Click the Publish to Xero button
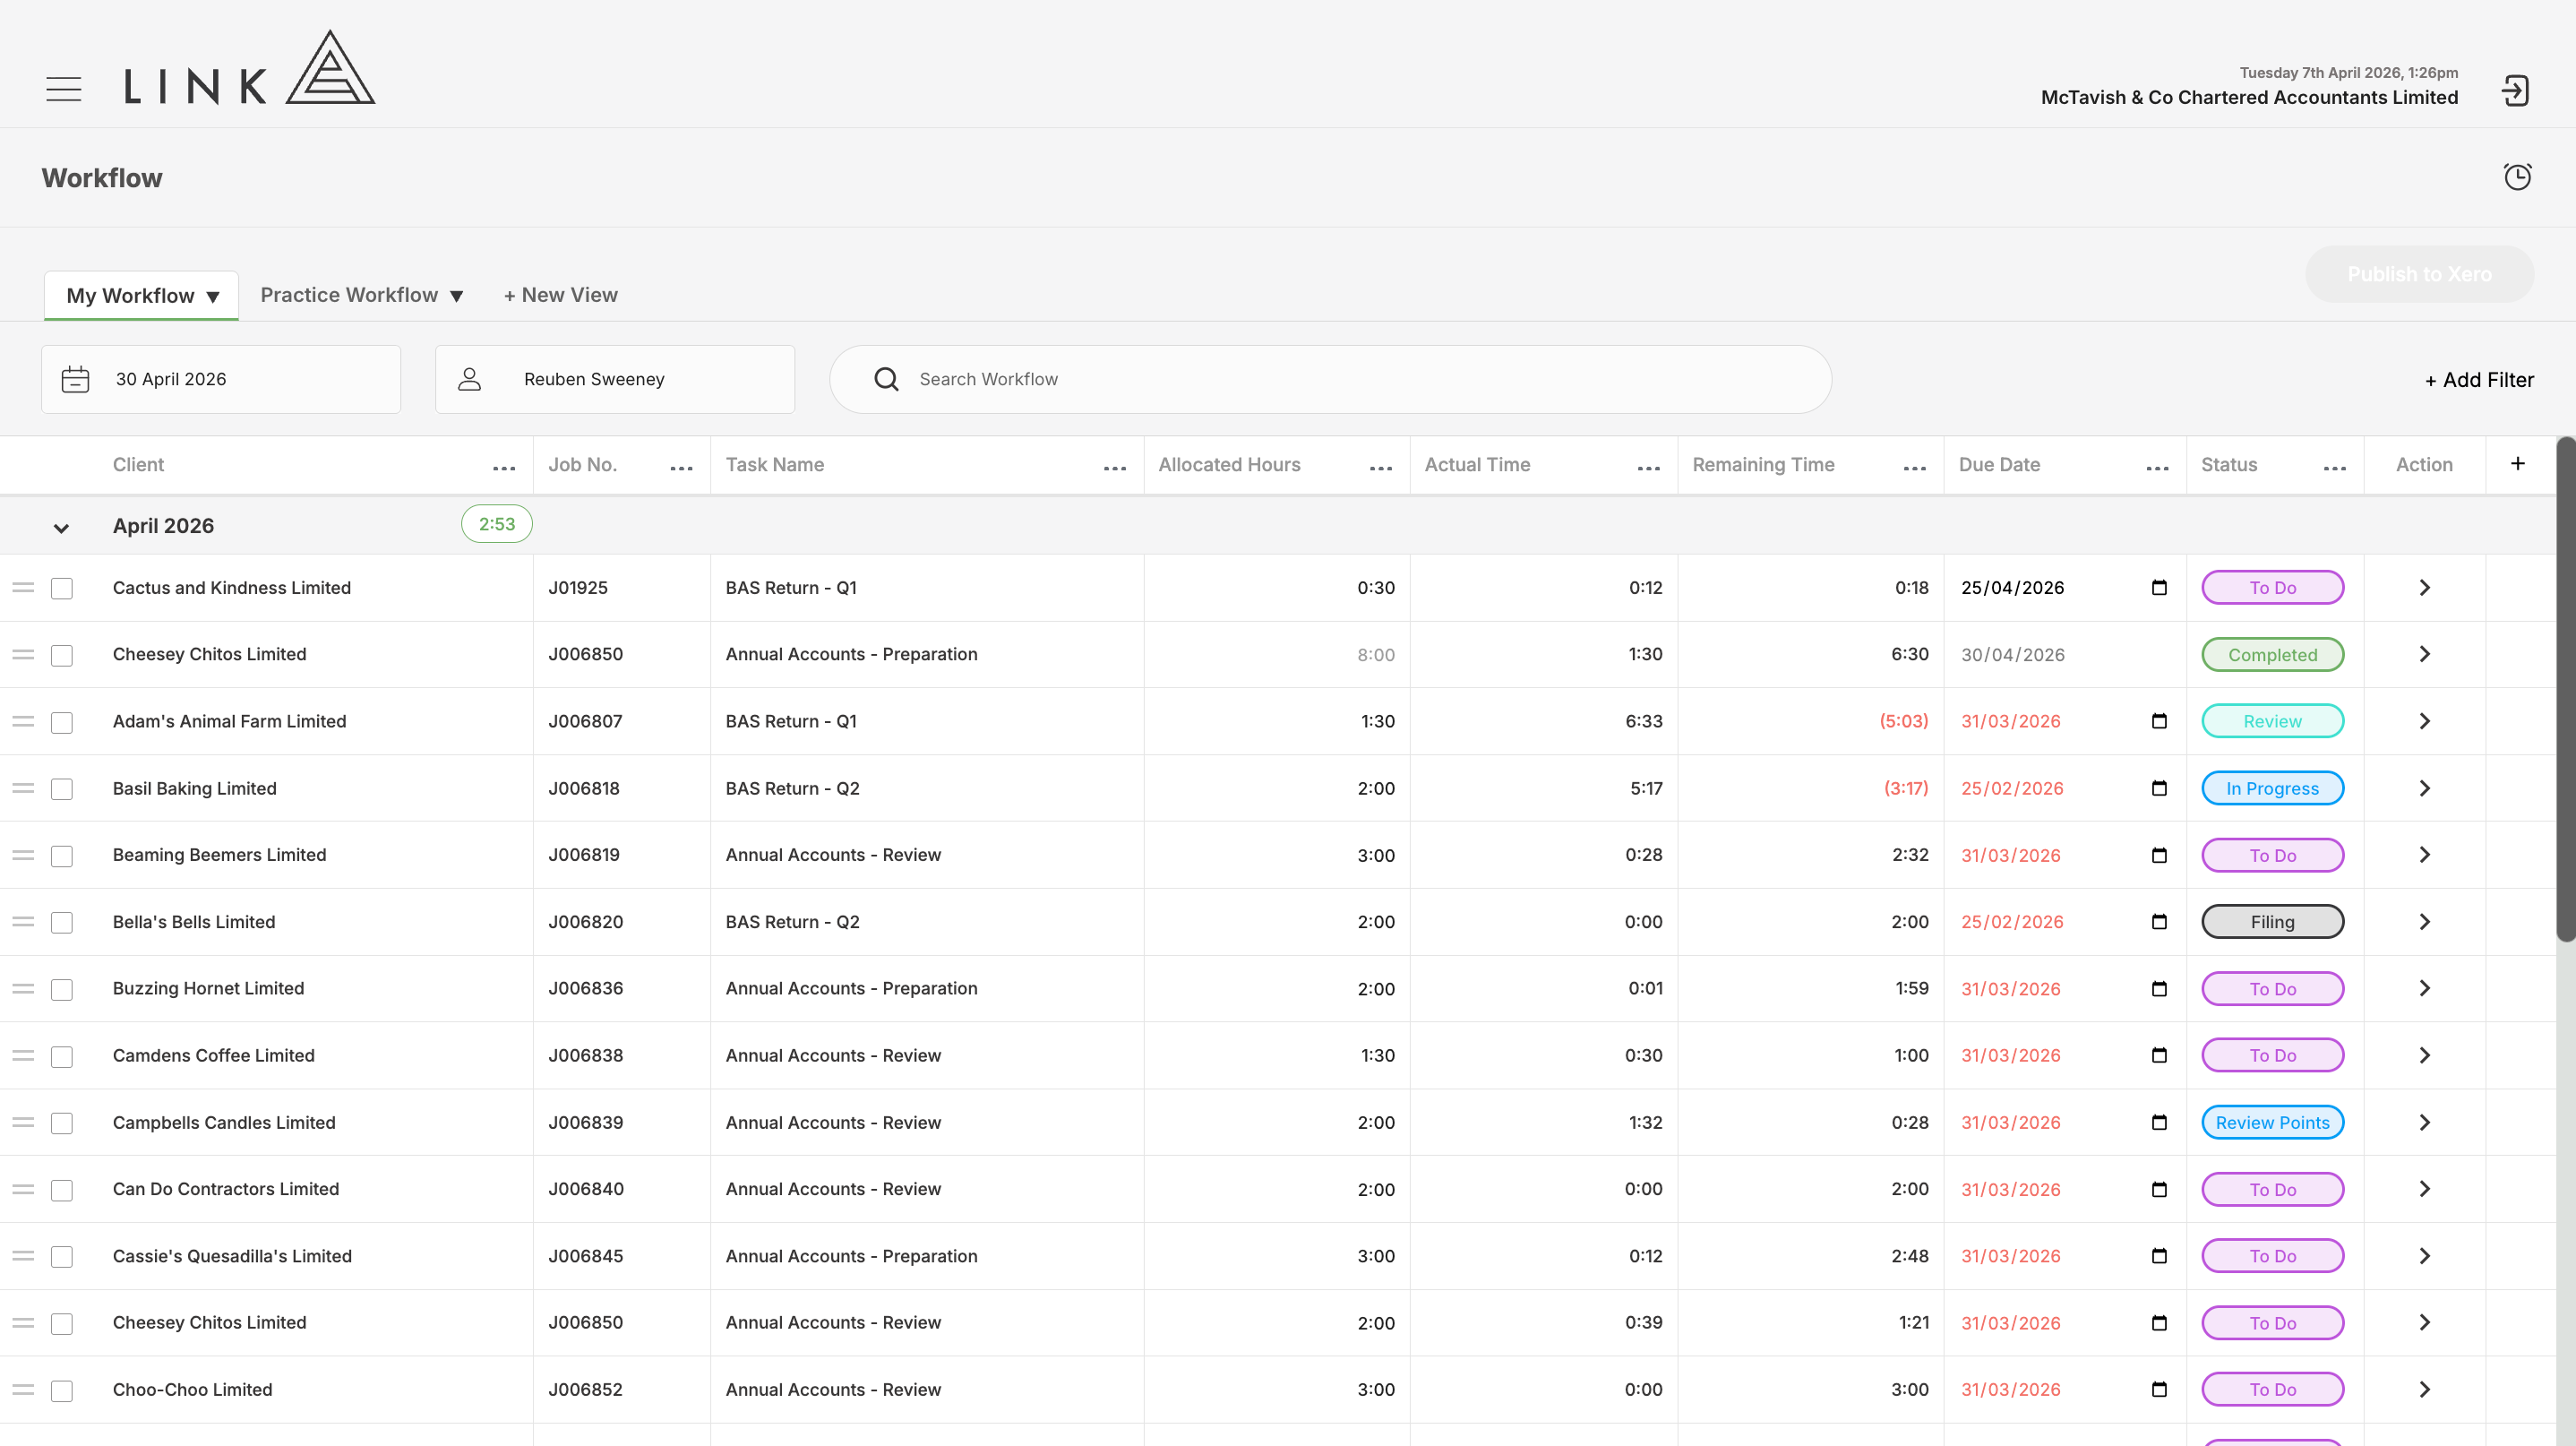 (2419, 274)
